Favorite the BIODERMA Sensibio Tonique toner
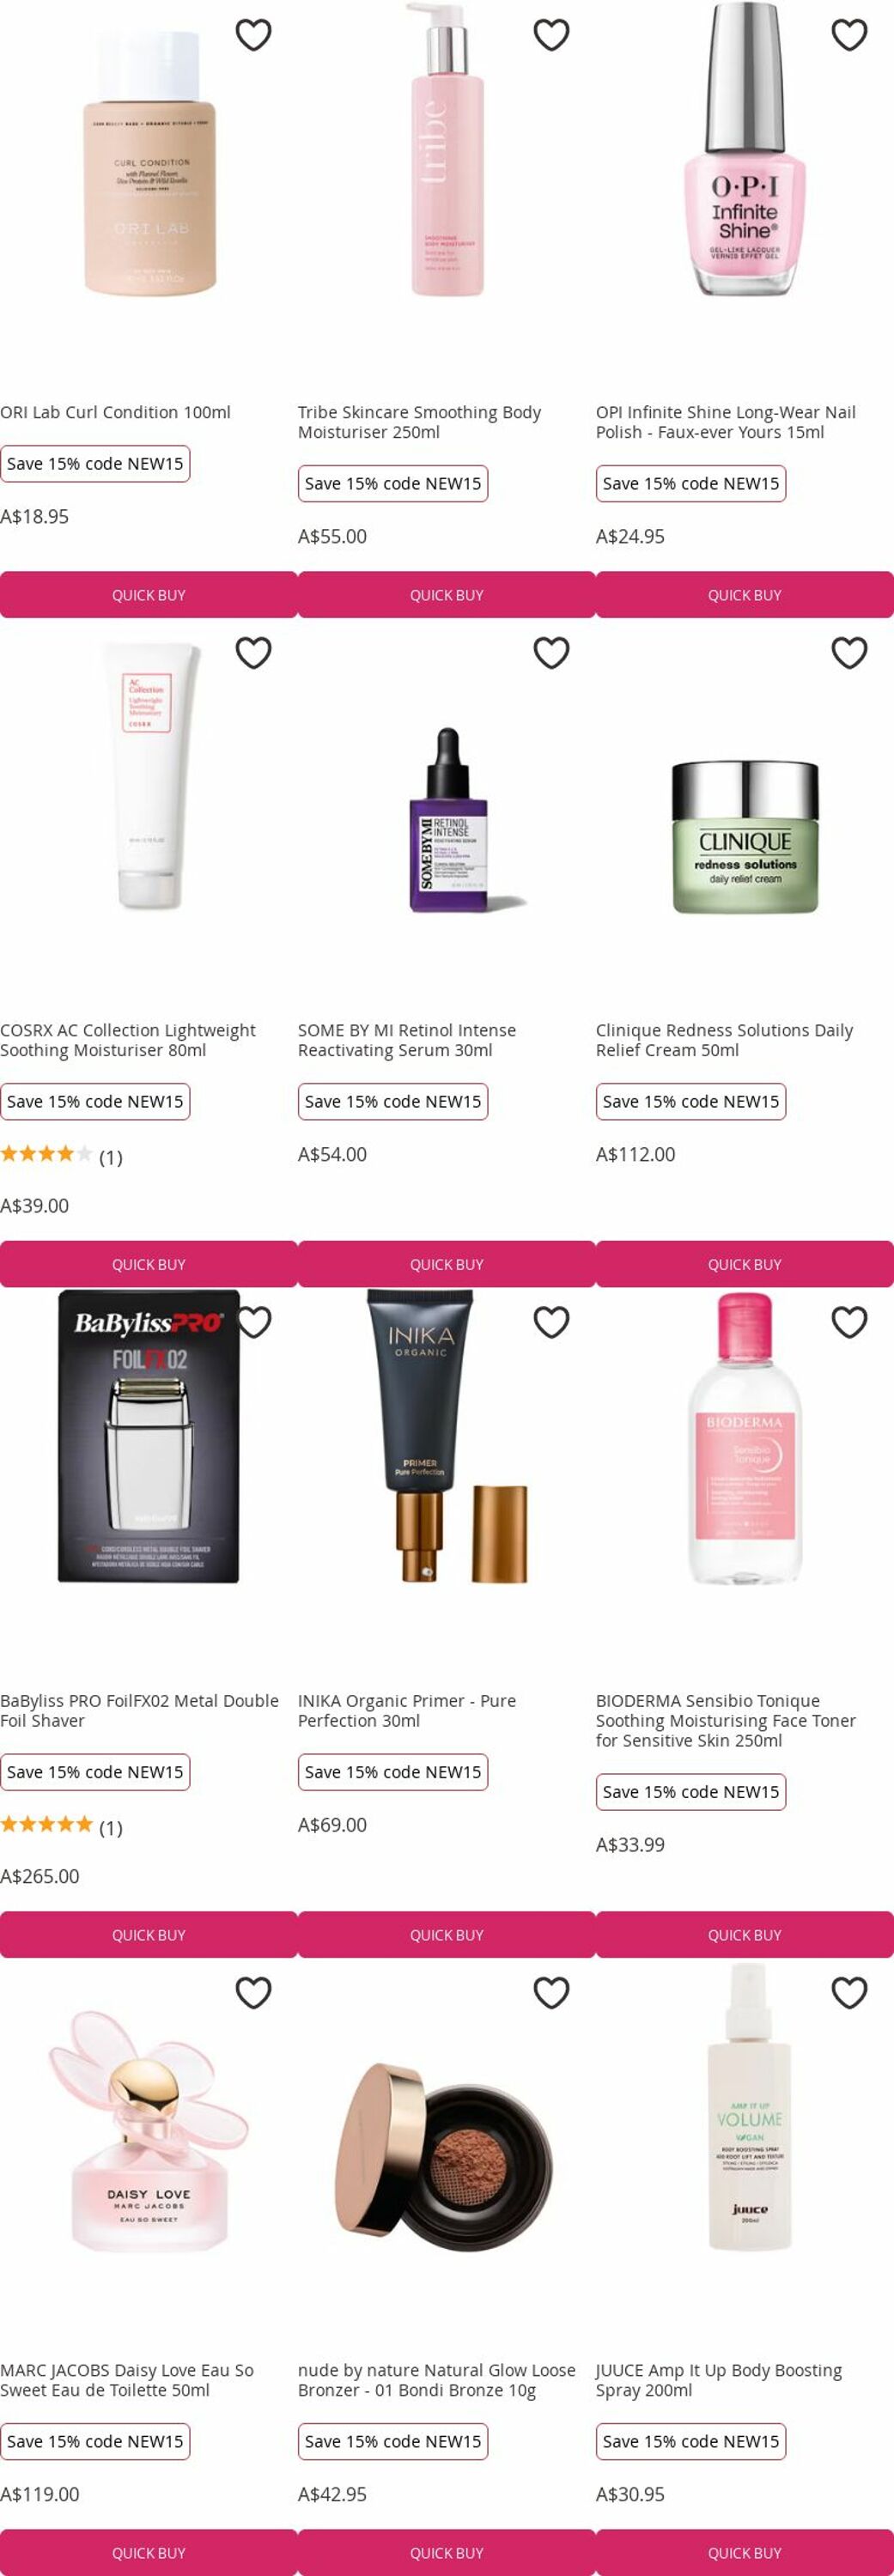 pyautogui.click(x=849, y=1322)
